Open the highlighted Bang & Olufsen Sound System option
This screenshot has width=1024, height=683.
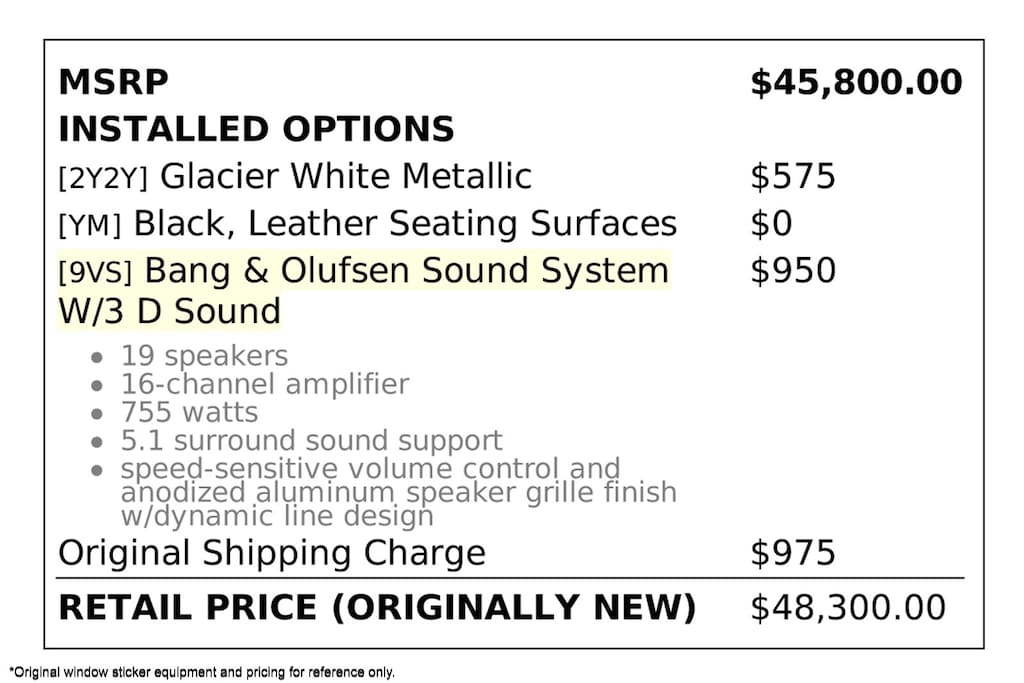pos(406,271)
